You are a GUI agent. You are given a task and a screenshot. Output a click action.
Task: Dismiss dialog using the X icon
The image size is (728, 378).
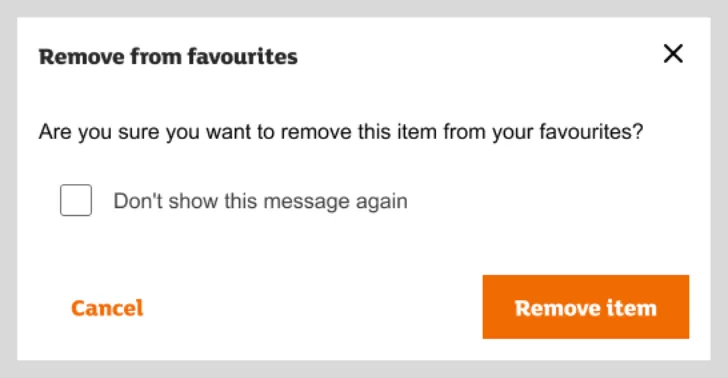coord(673,53)
